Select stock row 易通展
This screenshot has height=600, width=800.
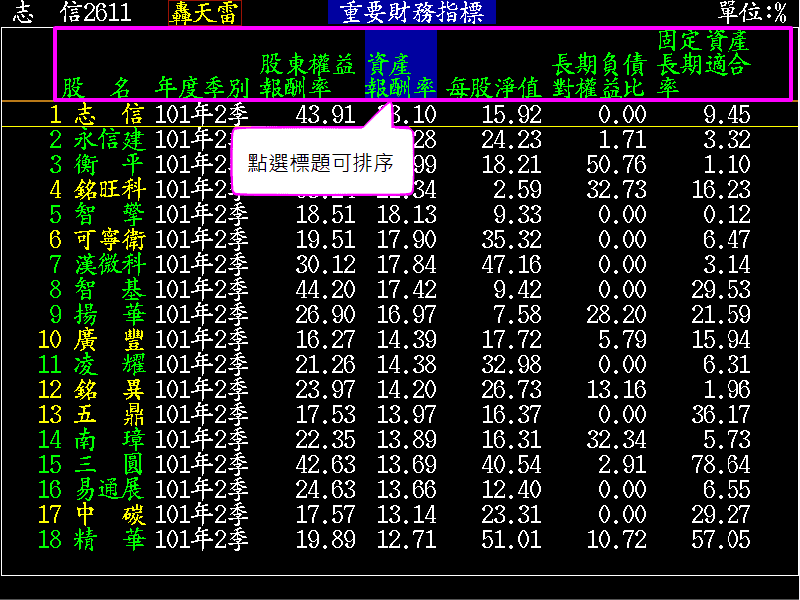[109, 489]
